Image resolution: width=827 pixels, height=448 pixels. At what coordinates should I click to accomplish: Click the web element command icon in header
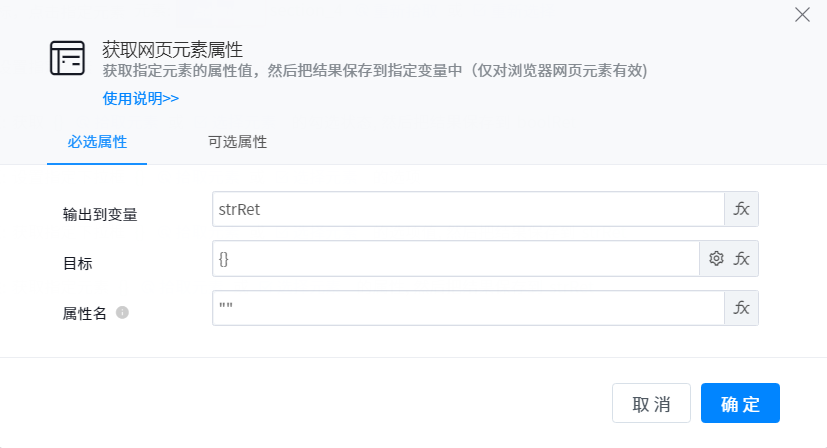pyautogui.click(x=68, y=59)
